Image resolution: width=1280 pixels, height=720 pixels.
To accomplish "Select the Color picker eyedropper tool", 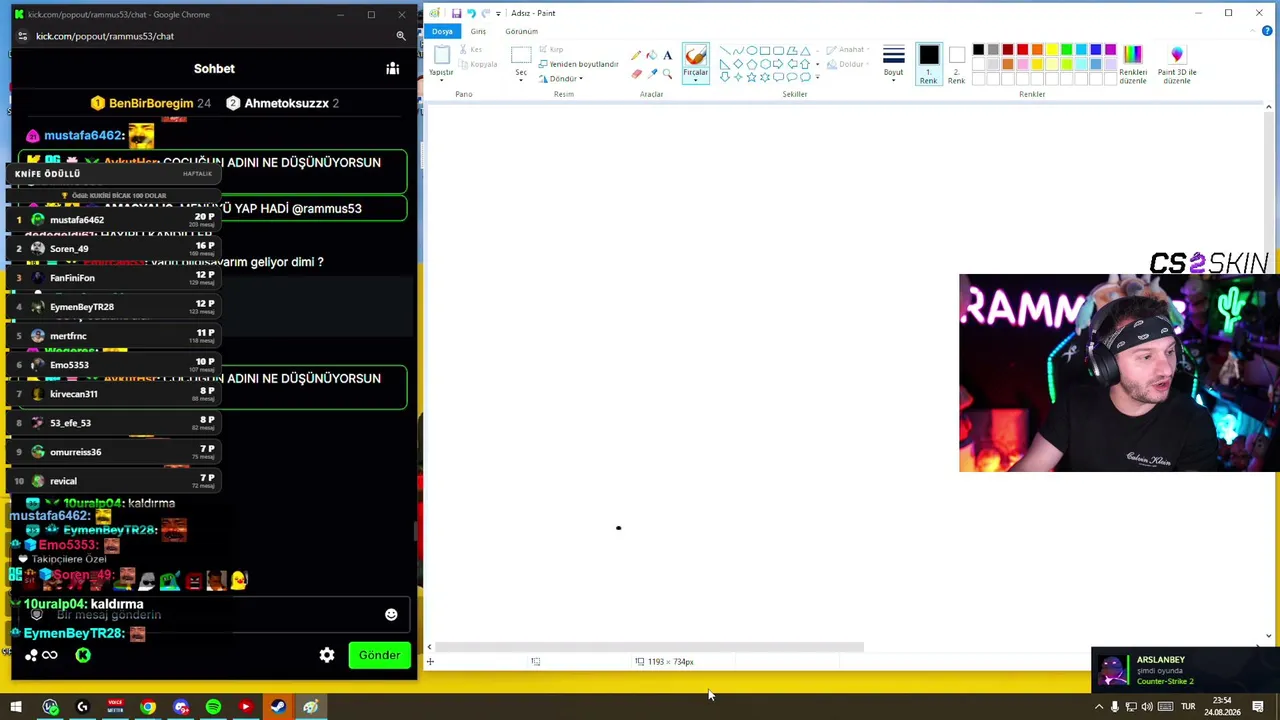I will pos(652,73).
